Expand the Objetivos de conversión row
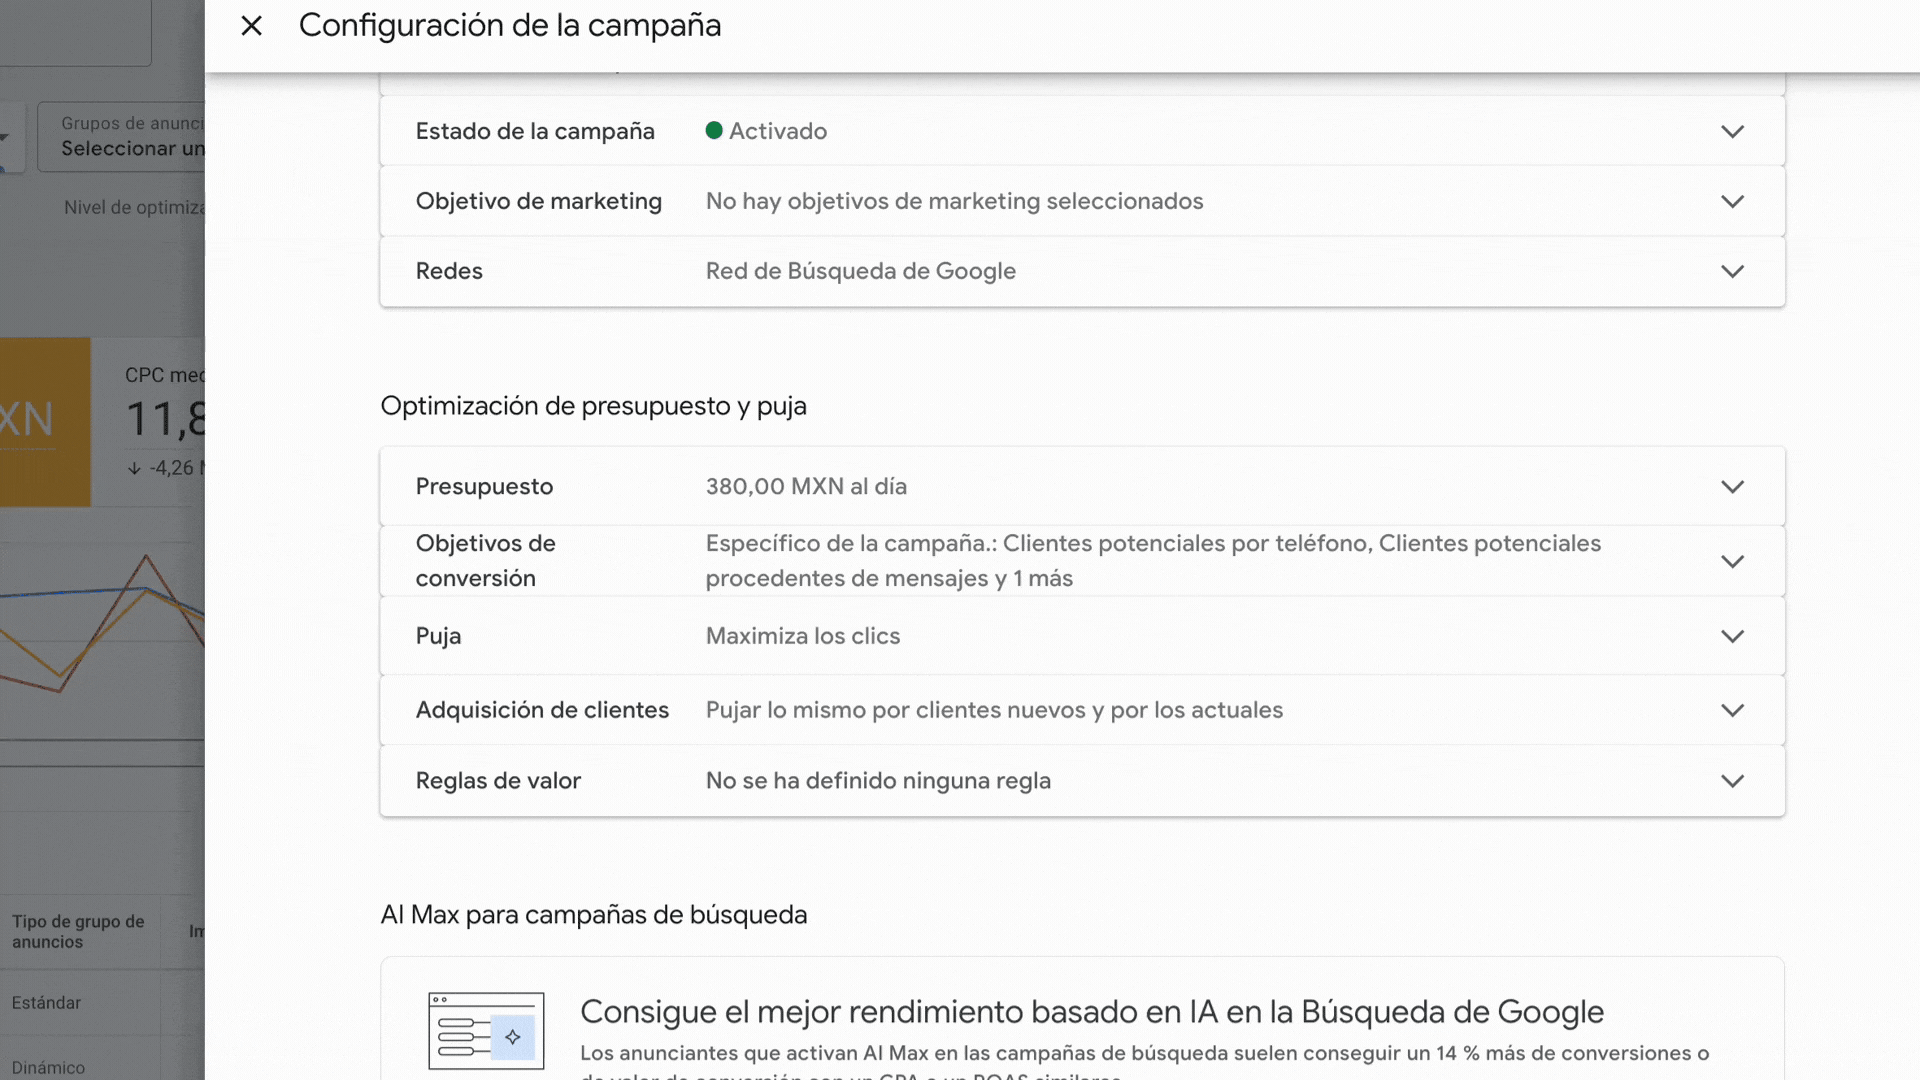 1733,561
